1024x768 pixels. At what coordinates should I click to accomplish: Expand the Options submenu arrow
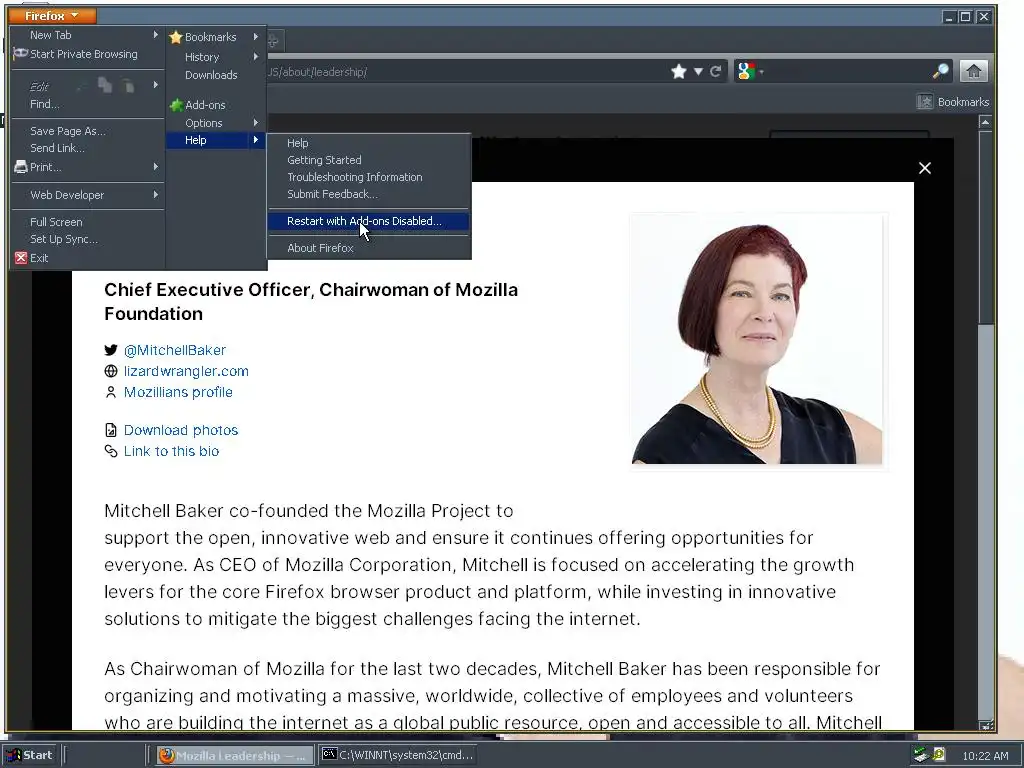pos(256,122)
